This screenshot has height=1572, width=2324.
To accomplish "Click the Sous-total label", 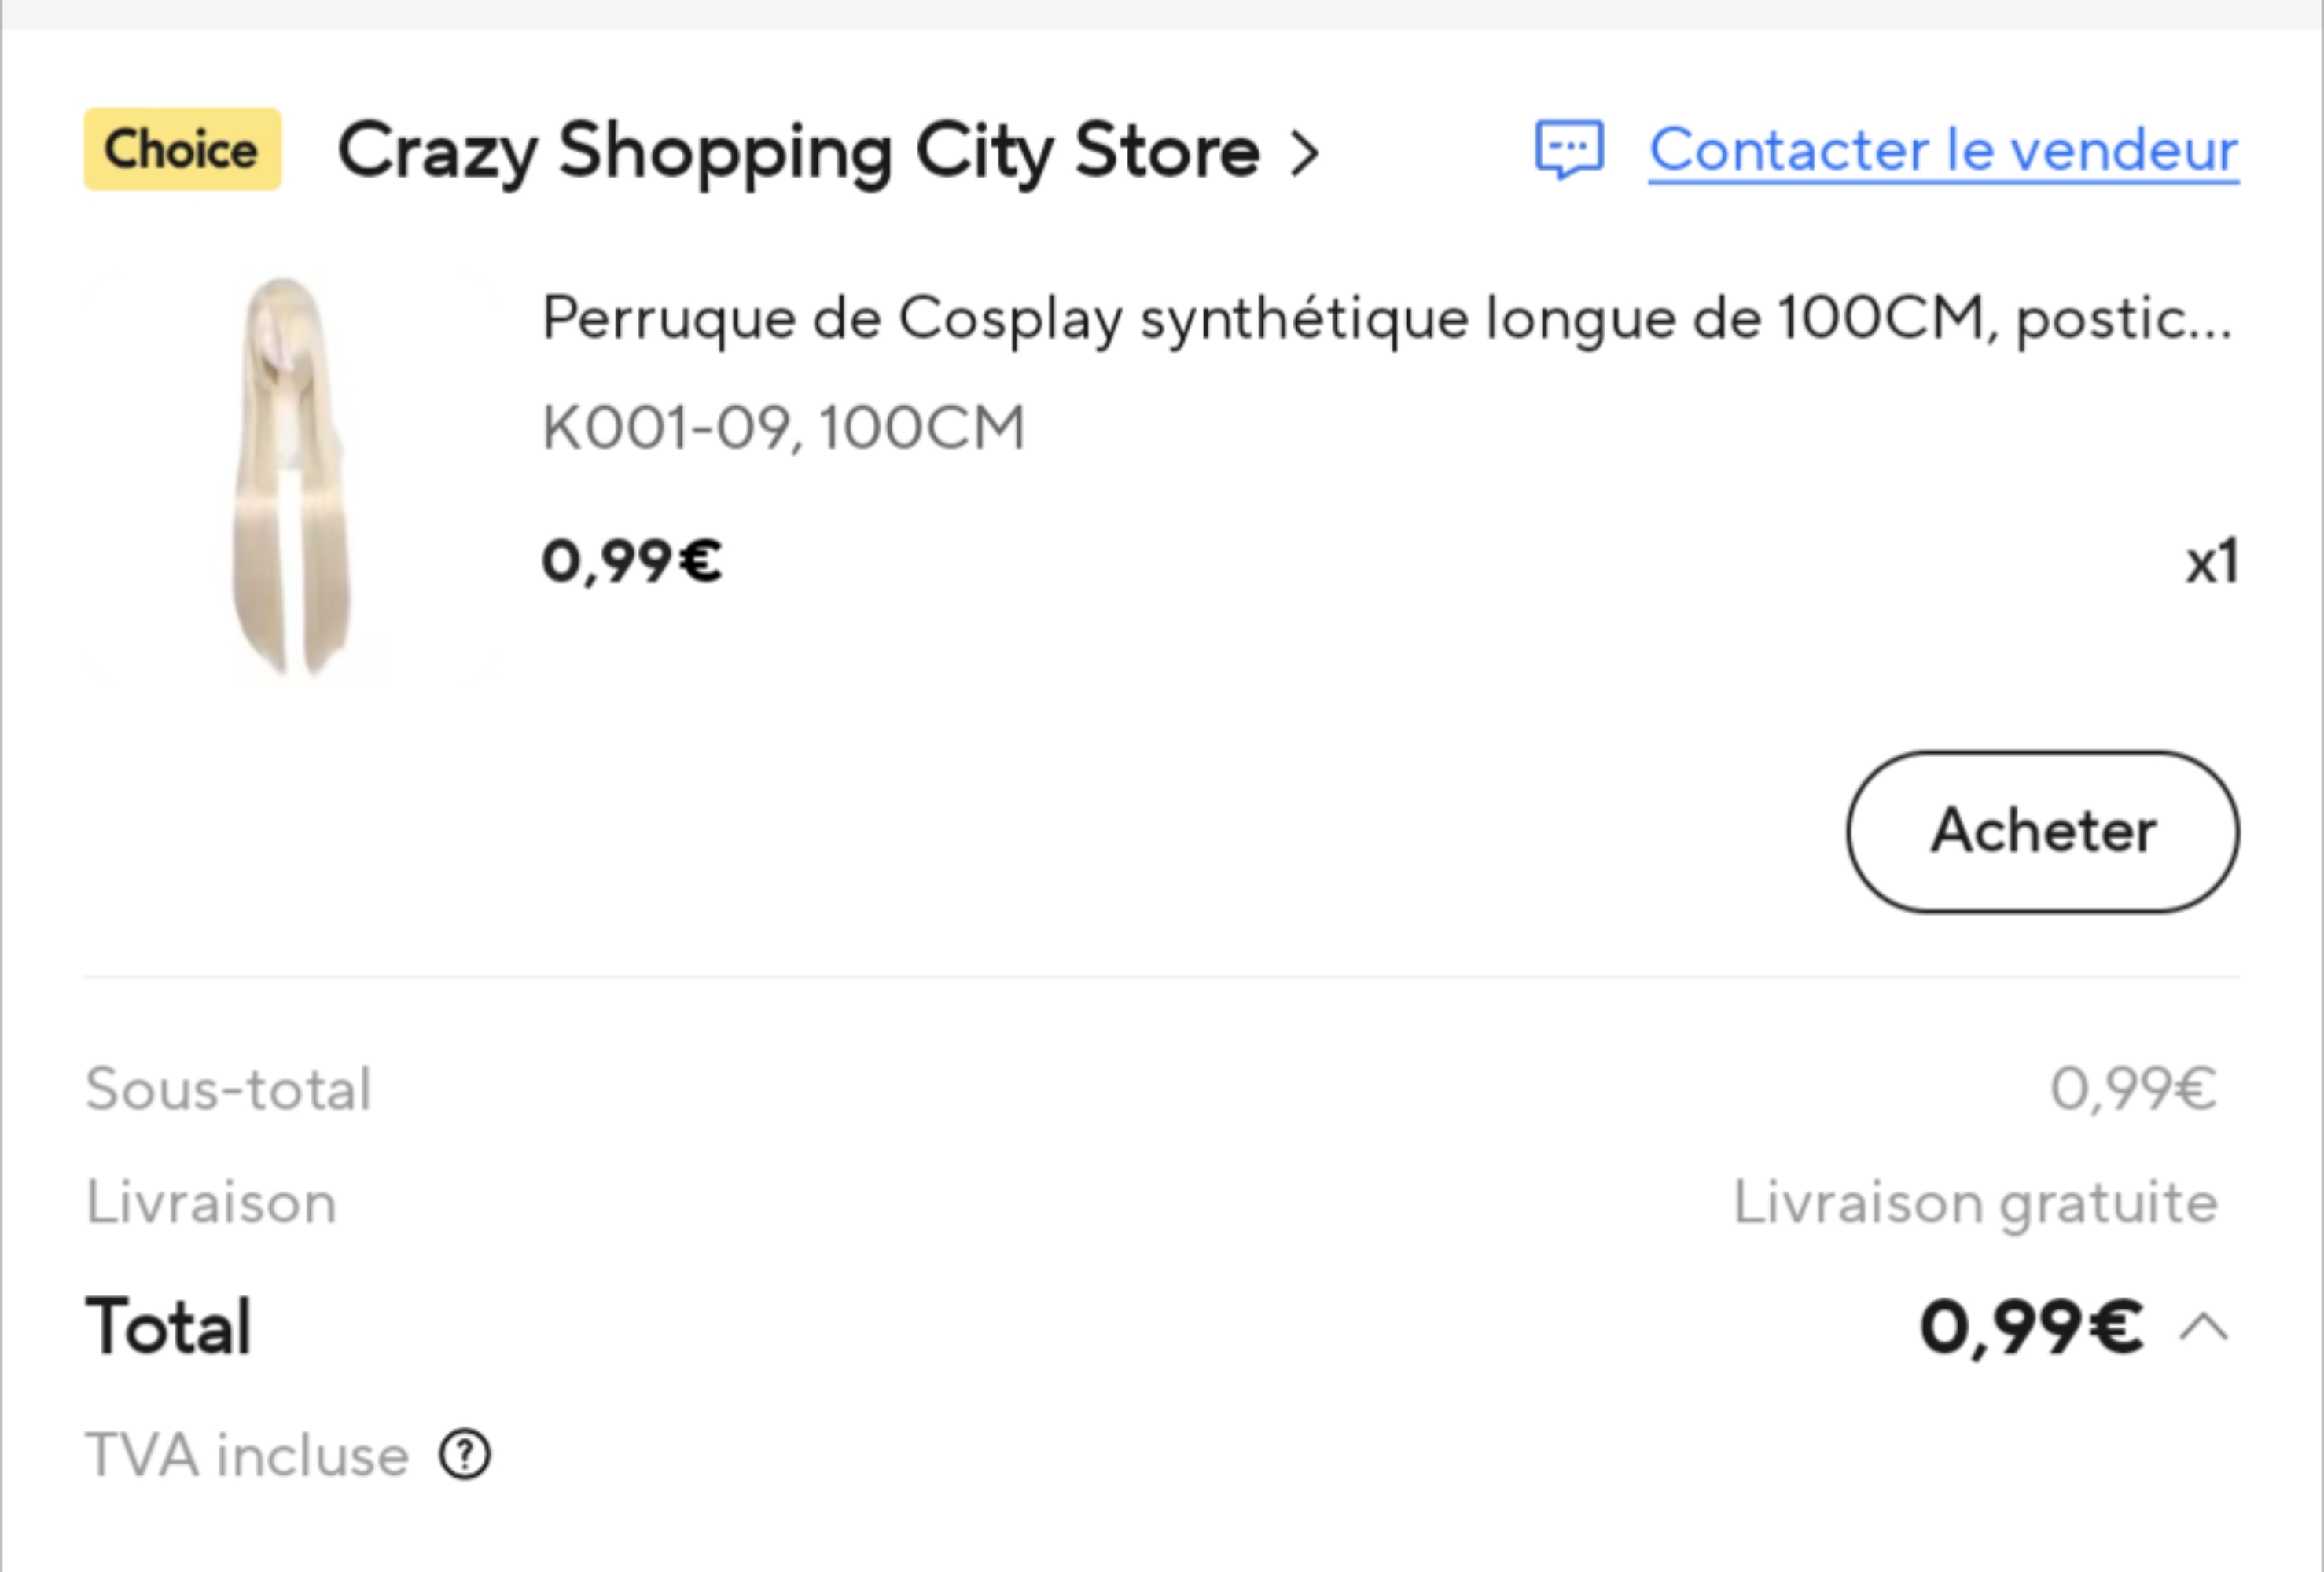I will pos(229,1088).
